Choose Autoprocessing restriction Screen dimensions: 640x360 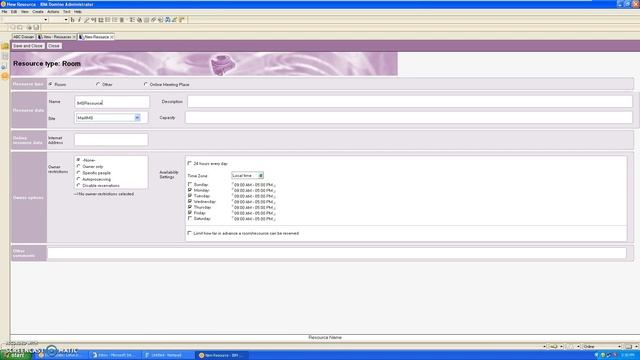(x=78, y=179)
